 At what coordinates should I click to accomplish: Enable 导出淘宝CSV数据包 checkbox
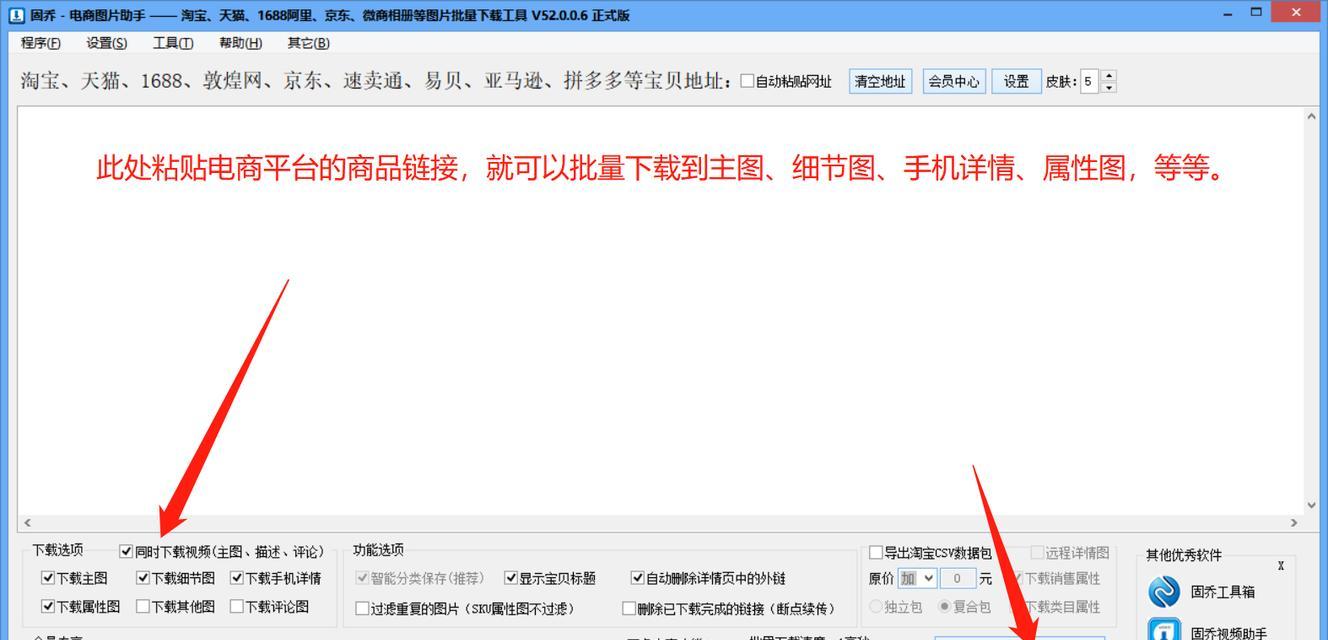876,552
